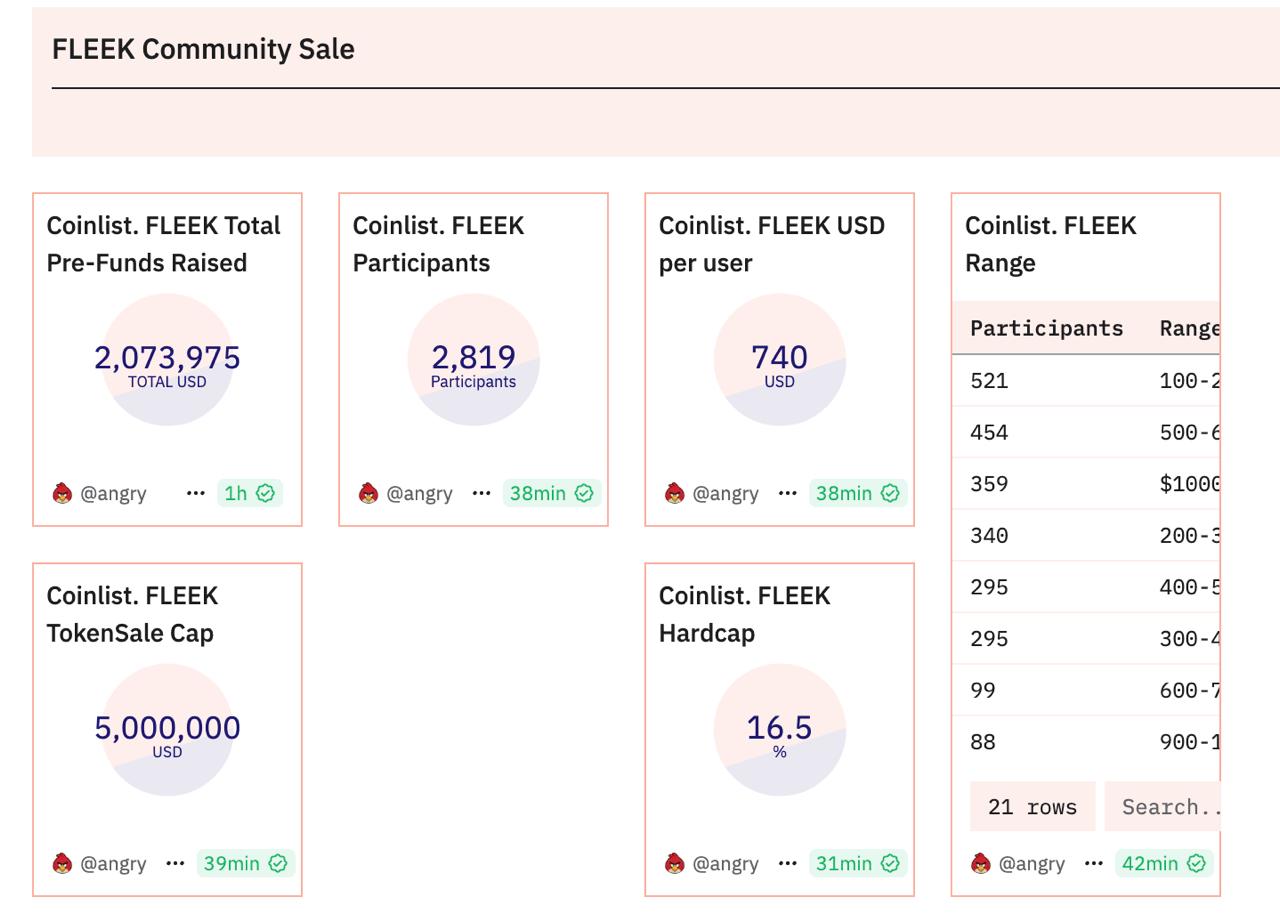The width and height of the screenshot is (1280, 922).
Task: Open the three-dot menu on Hardcap card
Action: click(787, 863)
